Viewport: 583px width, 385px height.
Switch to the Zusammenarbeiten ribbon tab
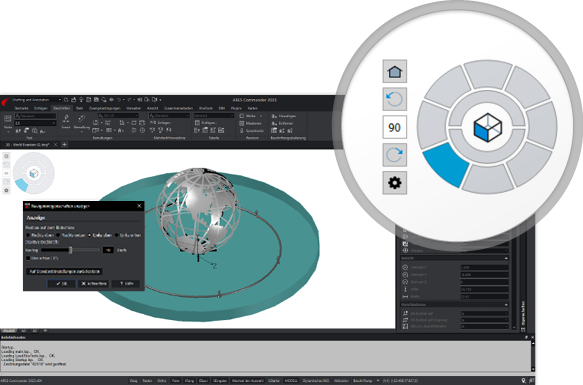click(x=178, y=108)
